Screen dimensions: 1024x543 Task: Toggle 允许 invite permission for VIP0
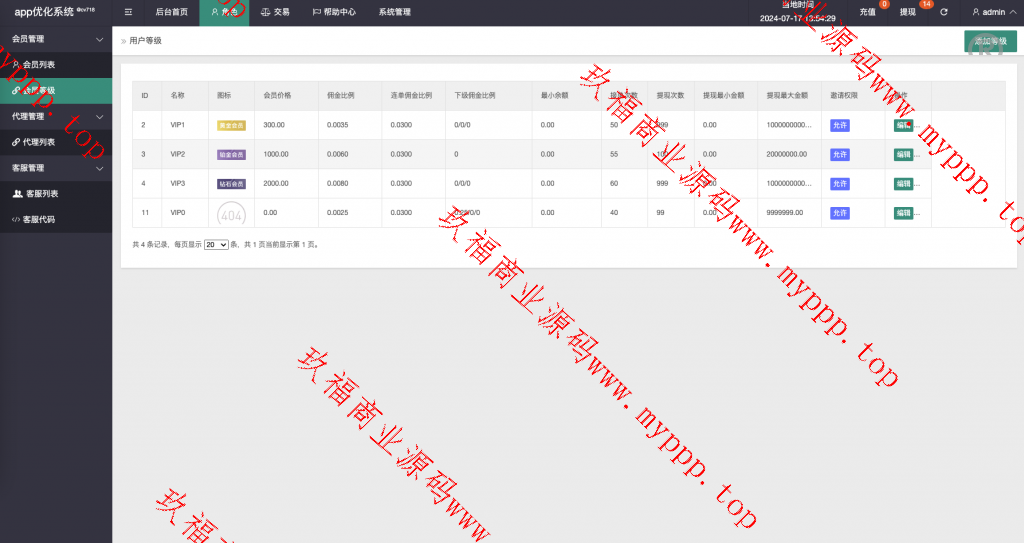839,213
